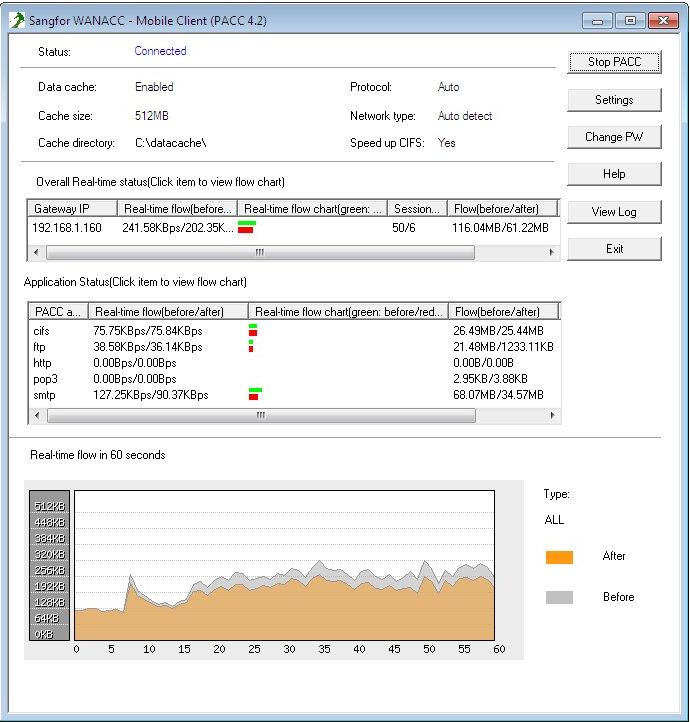Viewport: 690px width, 722px height.
Task: Click the 60-second real-time flow graph
Action: click(x=284, y=565)
